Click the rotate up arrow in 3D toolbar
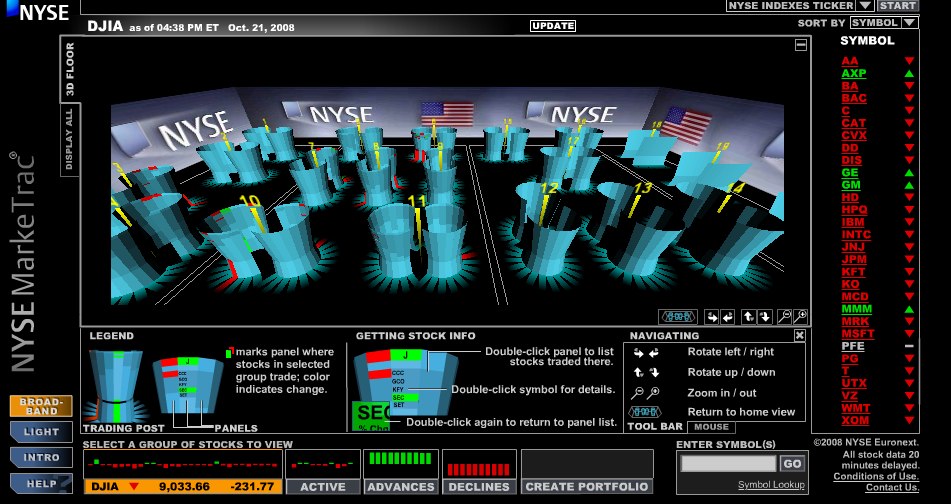Screen dimensions: 951x504 (x=748, y=317)
